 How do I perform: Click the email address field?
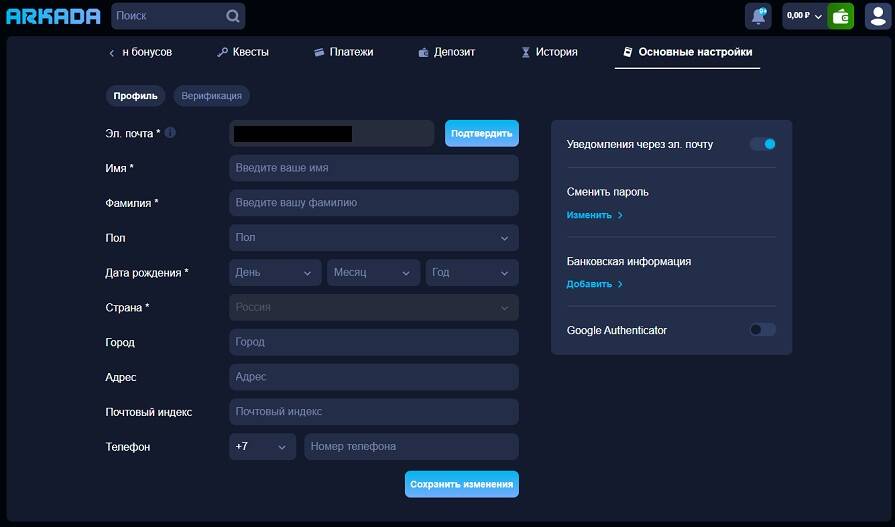pyautogui.click(x=332, y=133)
